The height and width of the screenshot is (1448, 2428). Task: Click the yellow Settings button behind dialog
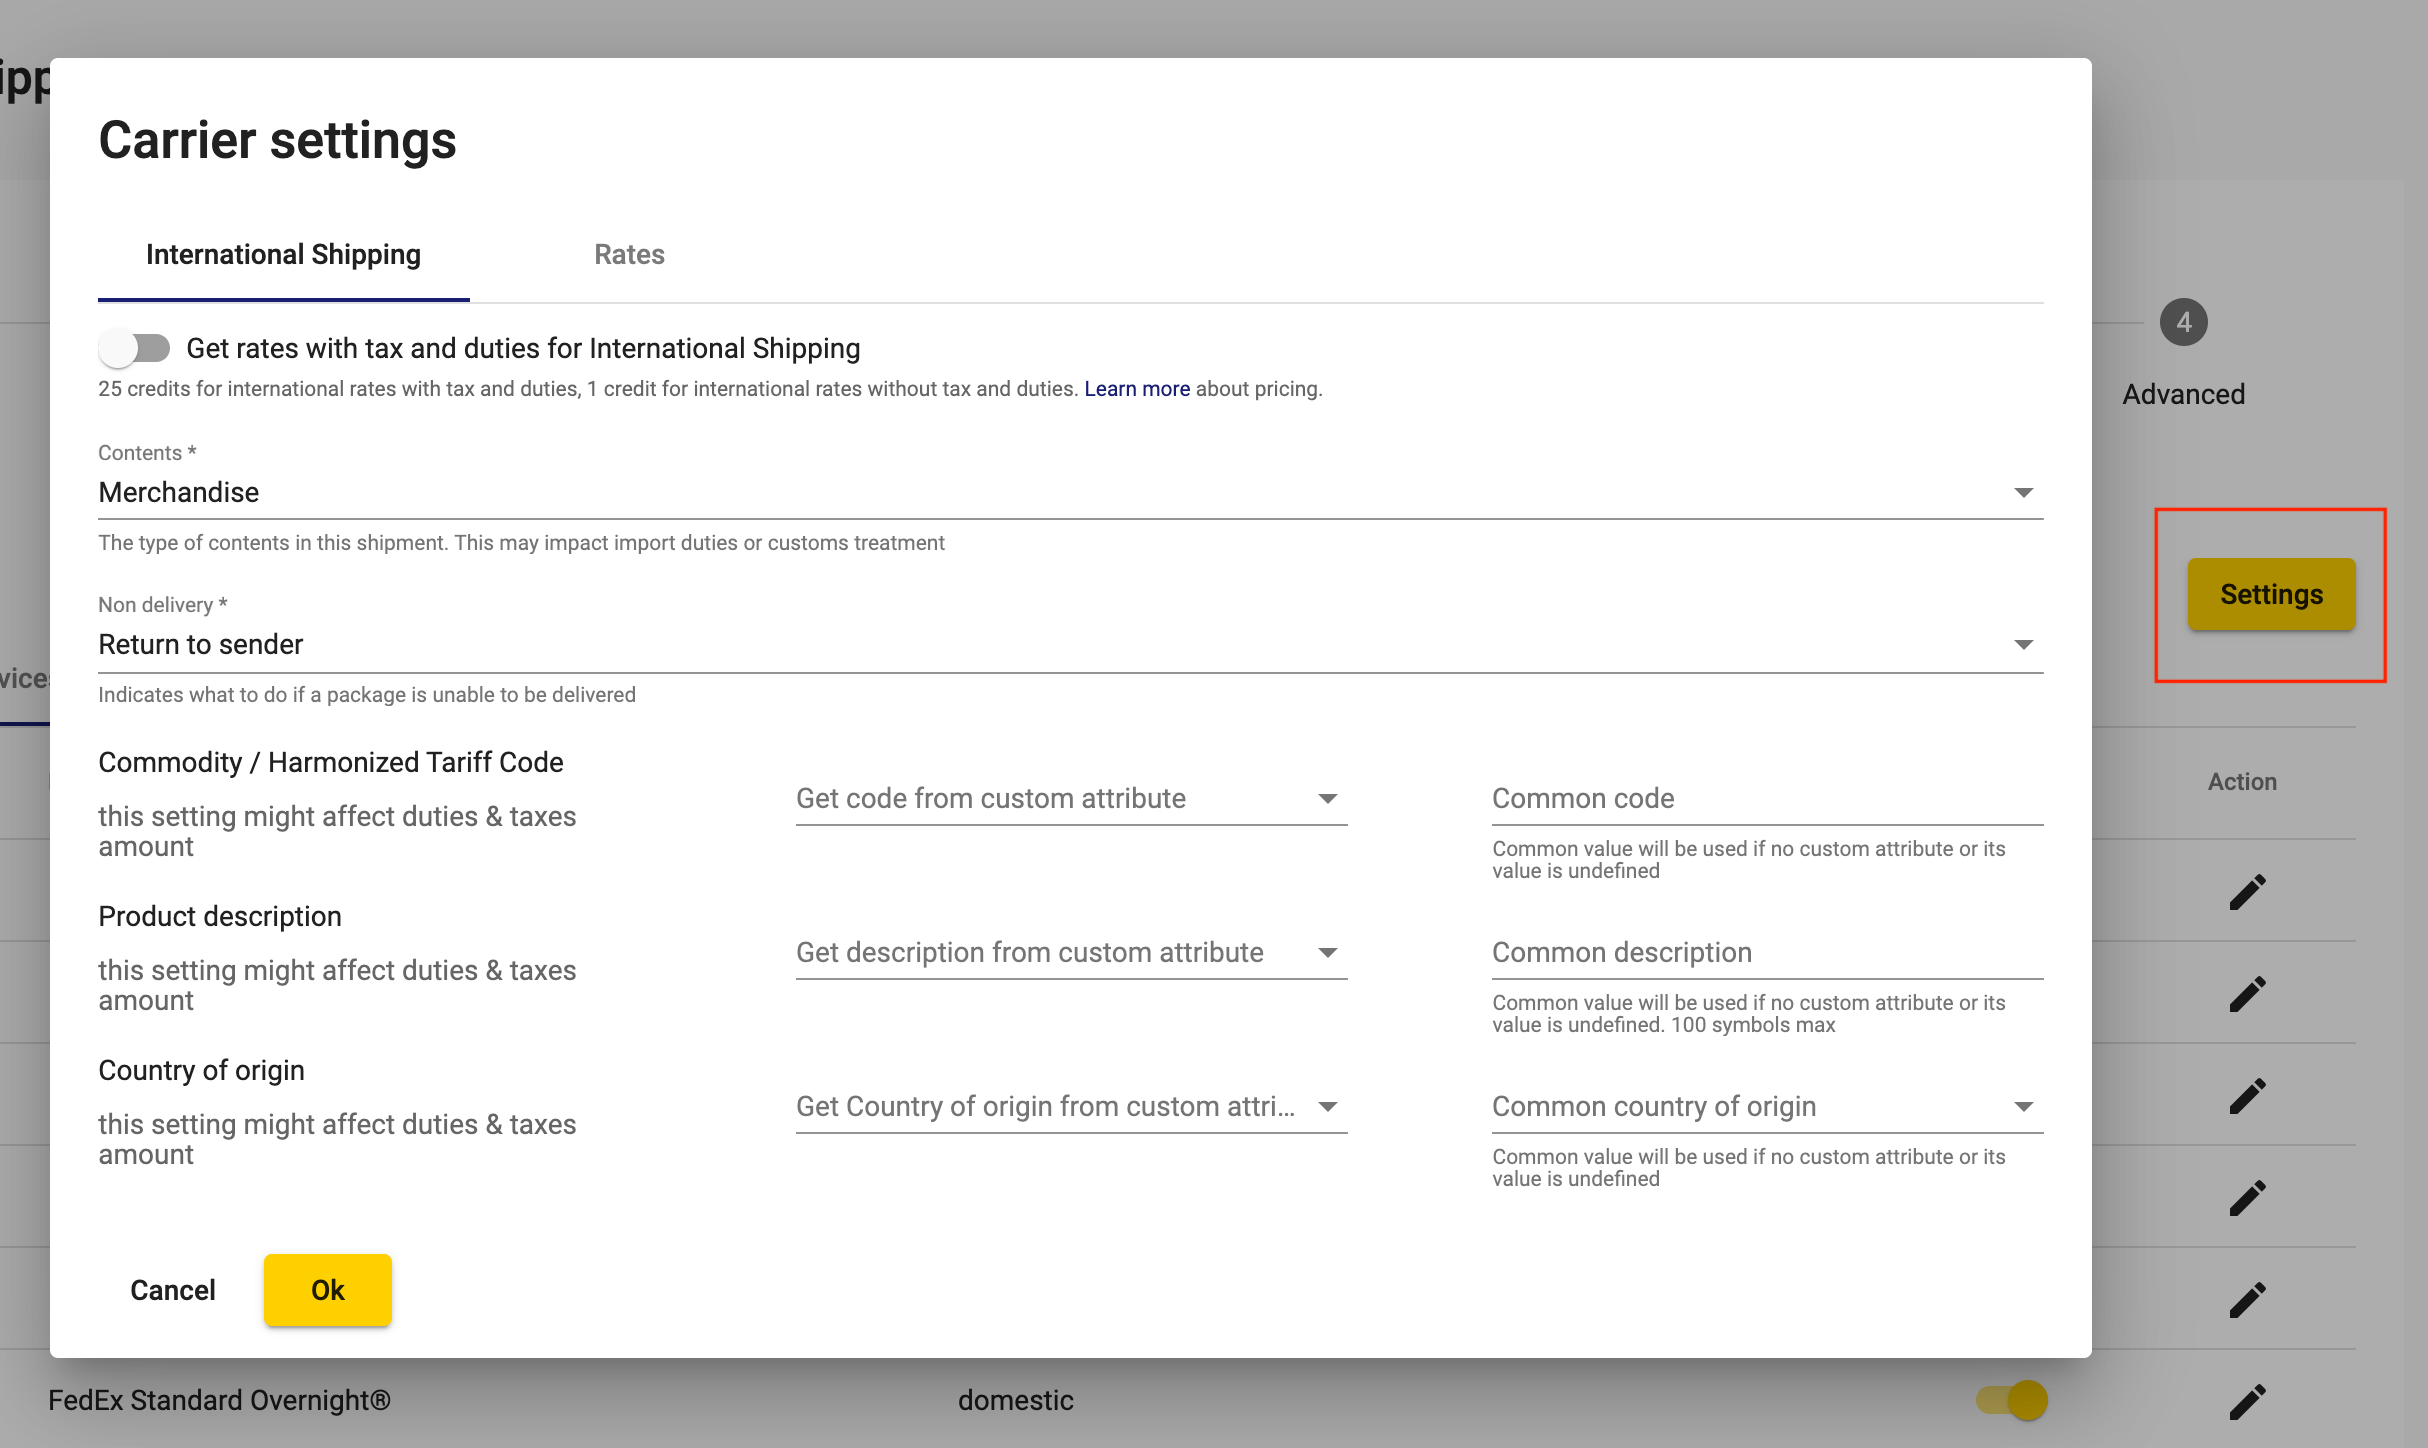pyautogui.click(x=2271, y=594)
